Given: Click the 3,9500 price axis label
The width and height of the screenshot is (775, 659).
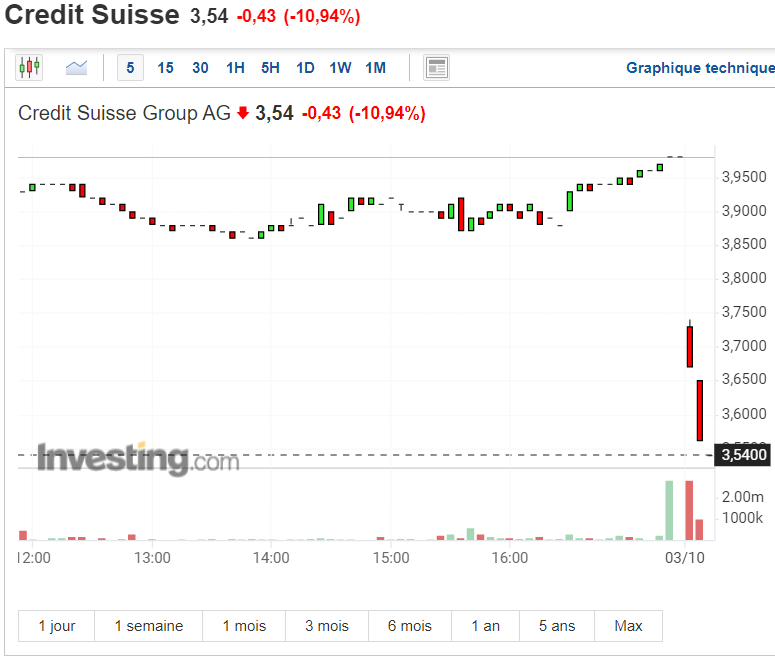Looking at the screenshot, I should click(744, 177).
